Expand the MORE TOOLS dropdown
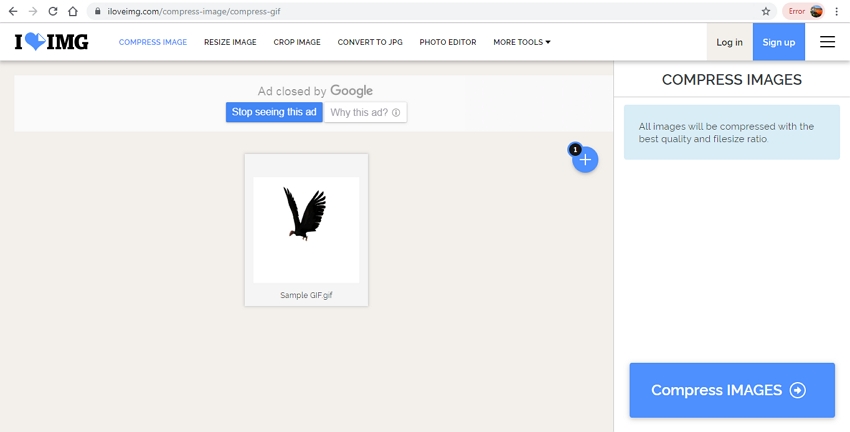The width and height of the screenshot is (850, 432). (x=521, y=42)
